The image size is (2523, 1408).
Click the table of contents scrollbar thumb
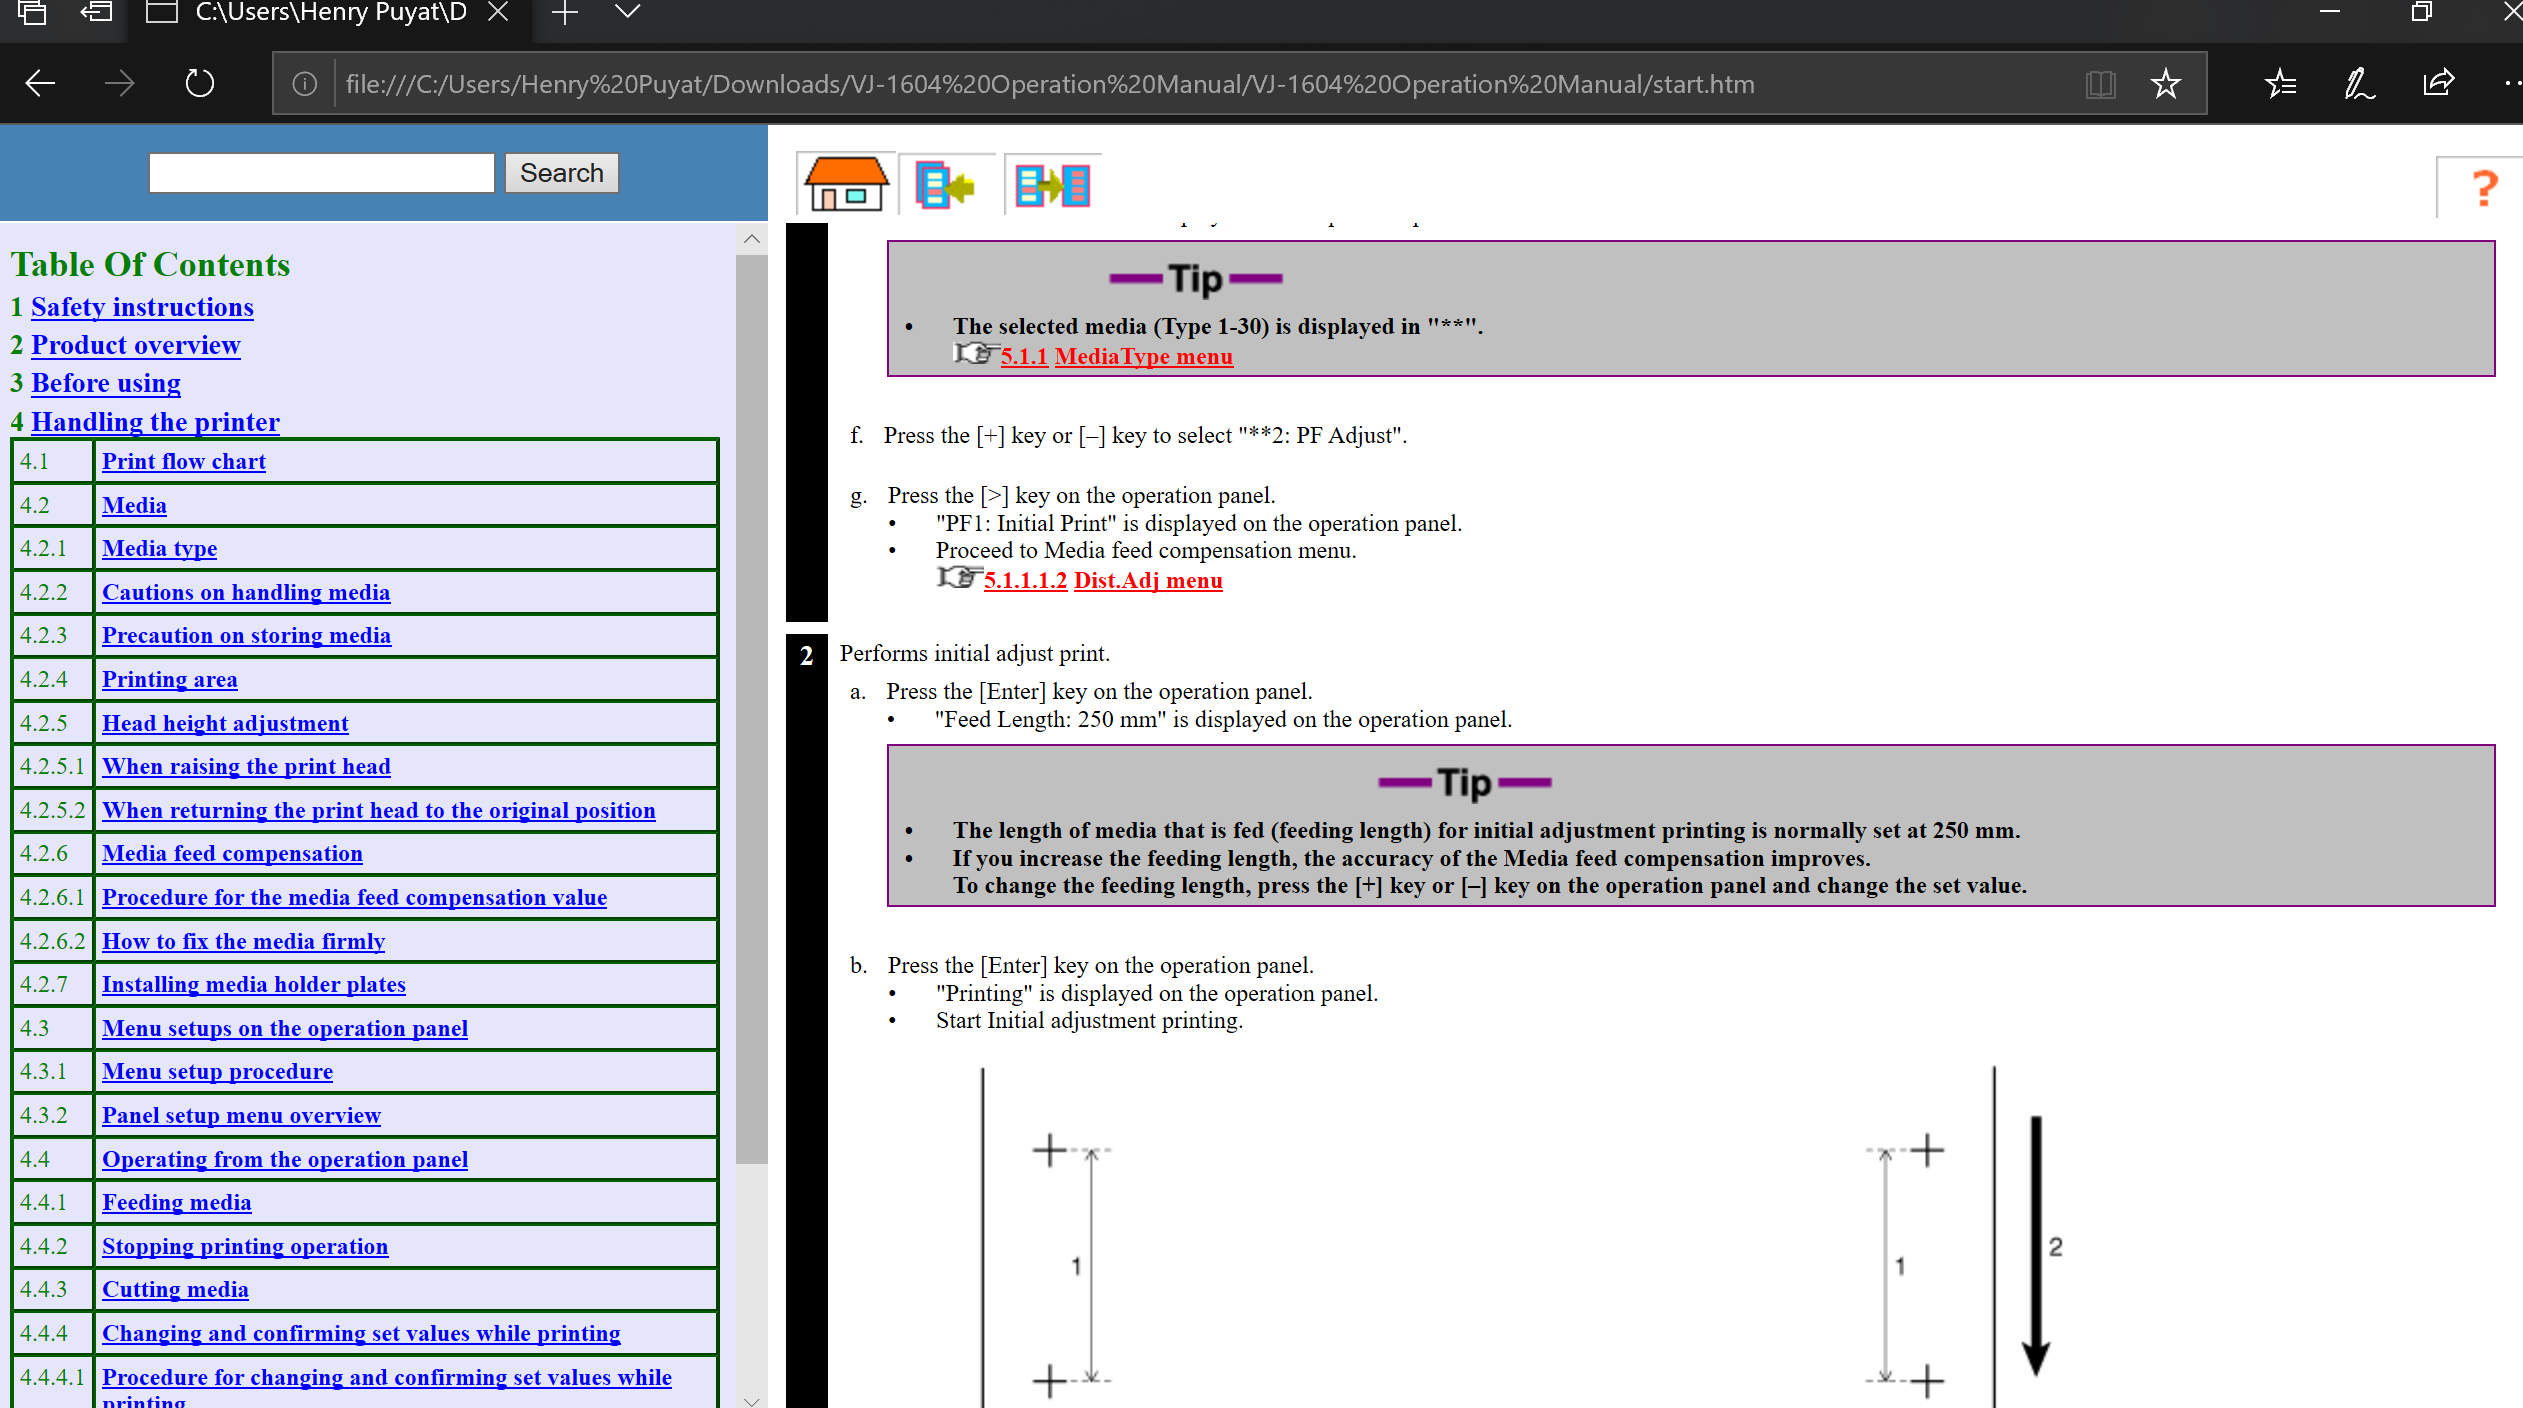(x=752, y=710)
